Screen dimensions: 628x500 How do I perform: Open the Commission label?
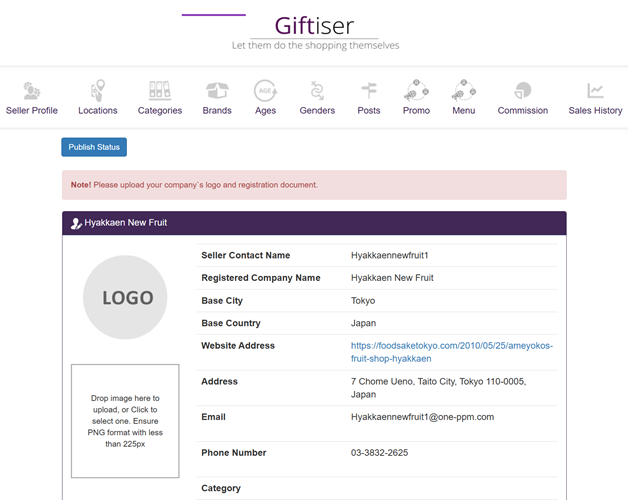(523, 111)
